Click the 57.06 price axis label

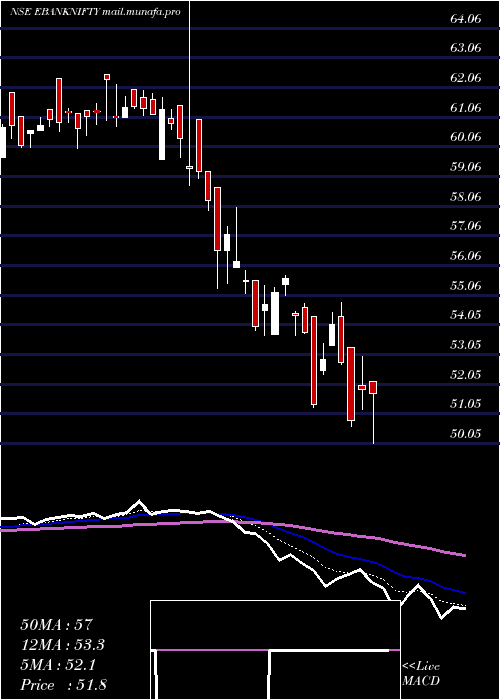coord(467,226)
